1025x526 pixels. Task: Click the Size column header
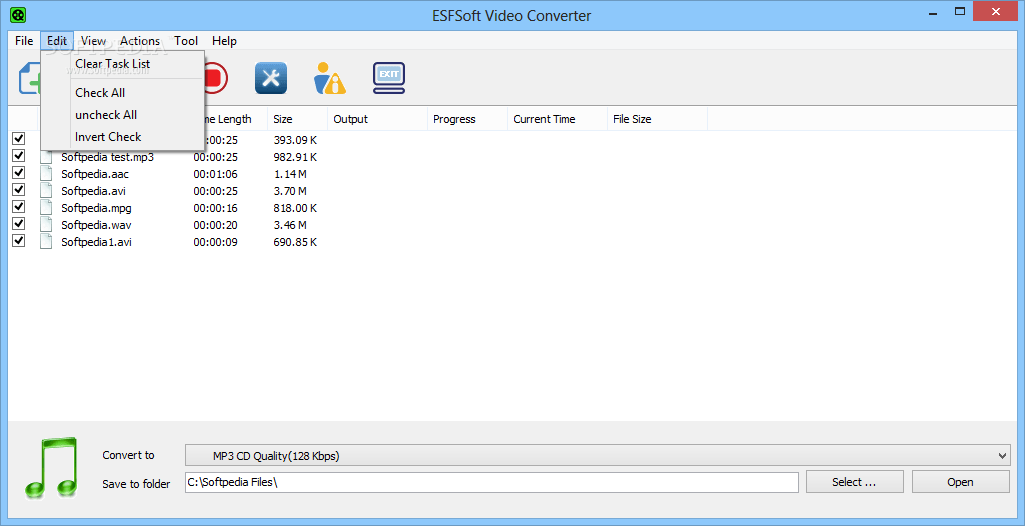(x=297, y=119)
